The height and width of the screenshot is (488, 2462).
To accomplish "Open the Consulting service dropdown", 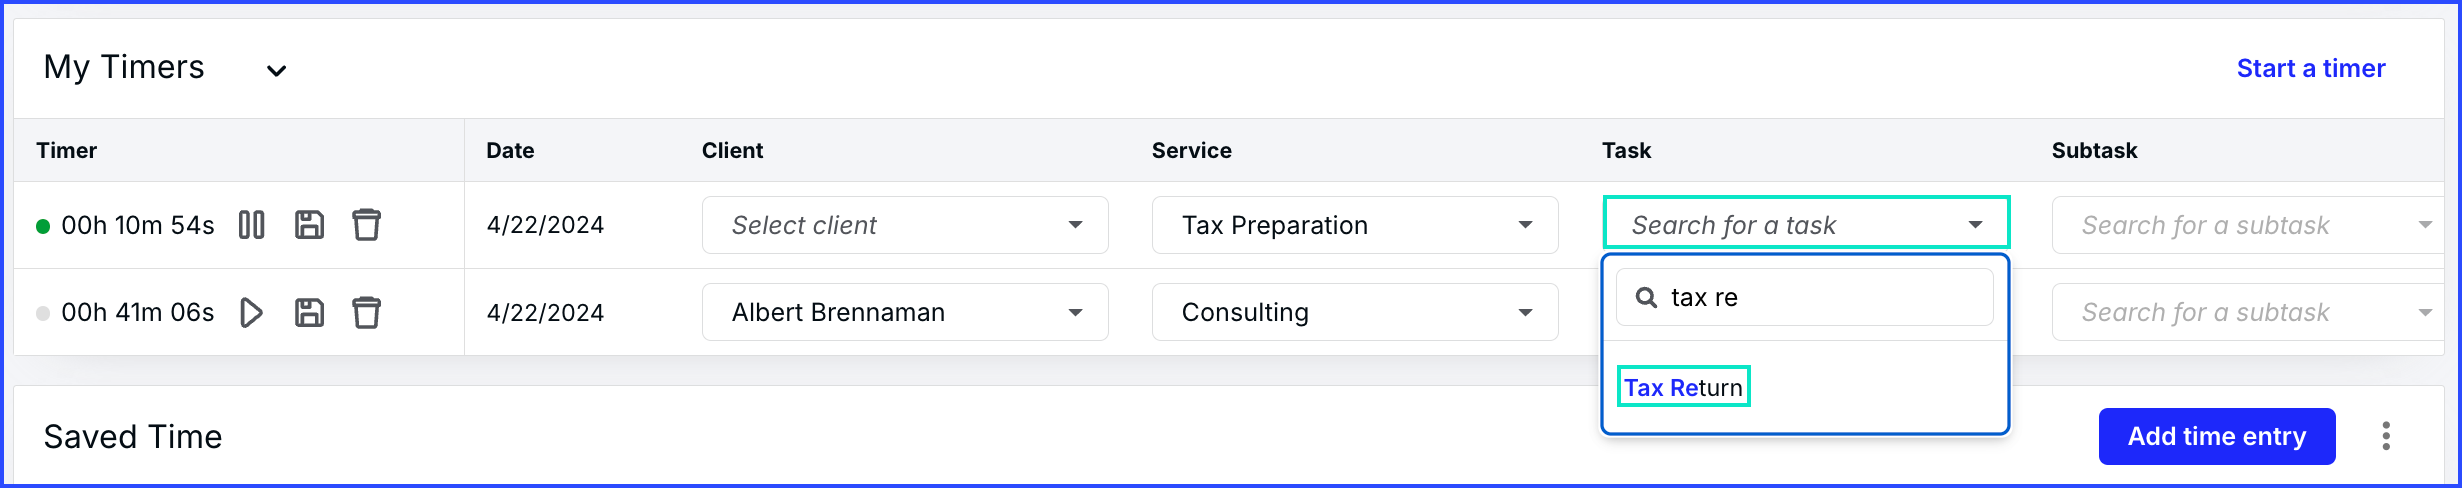I will [1355, 312].
